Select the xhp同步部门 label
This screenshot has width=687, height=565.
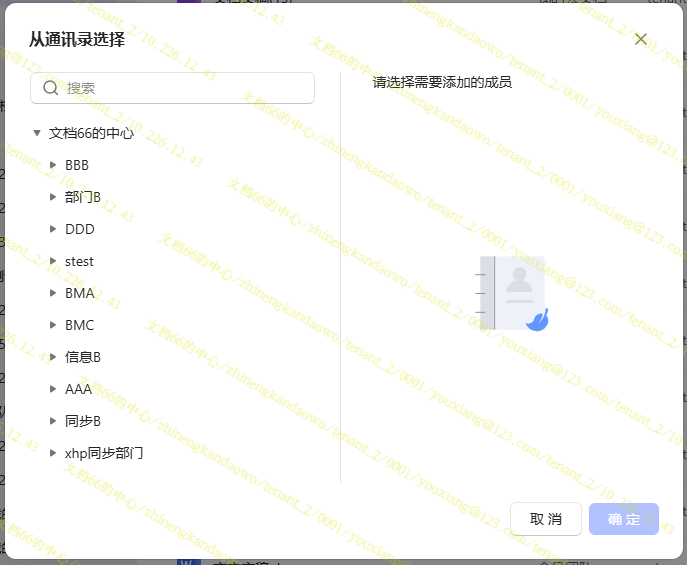(104, 453)
